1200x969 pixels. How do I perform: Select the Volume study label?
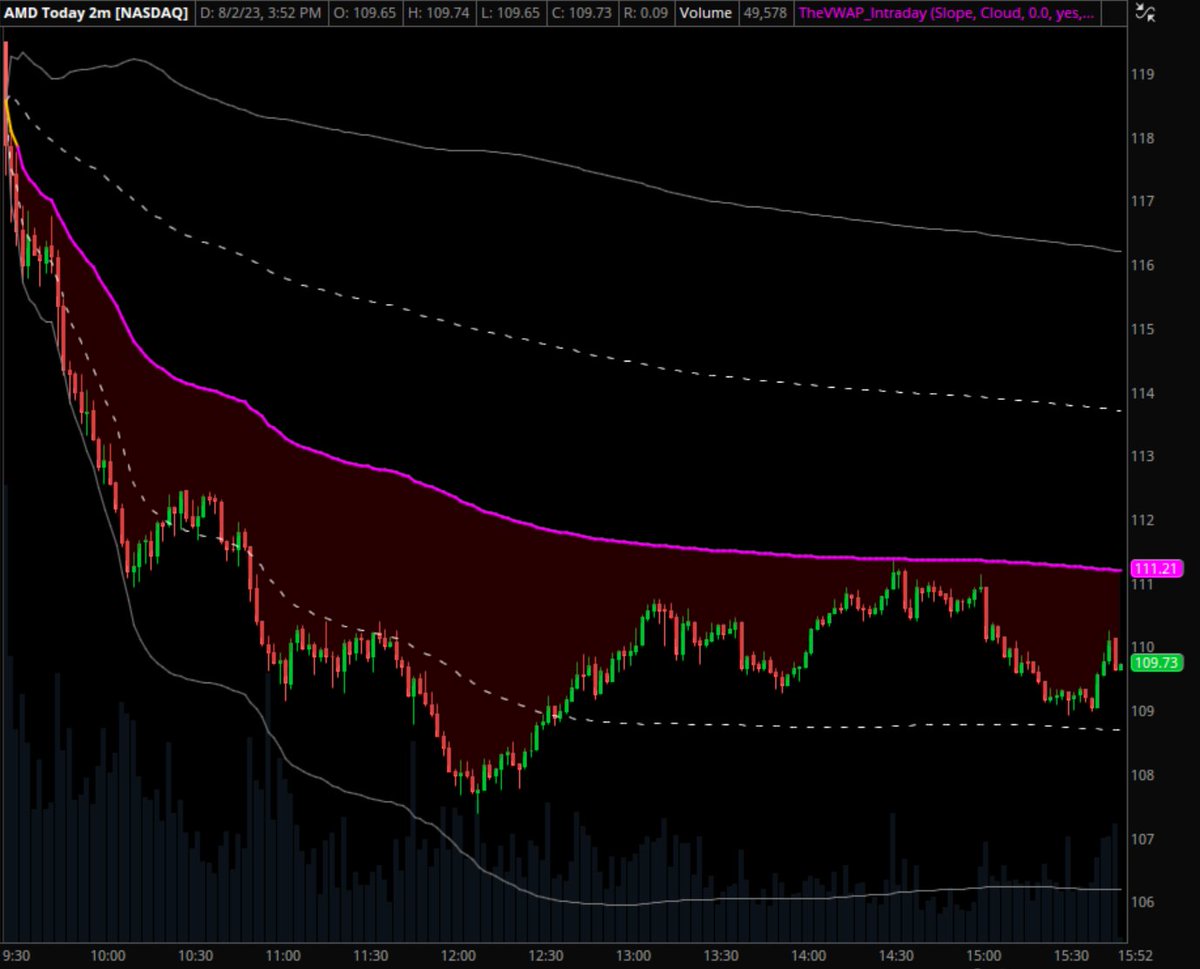tap(706, 13)
